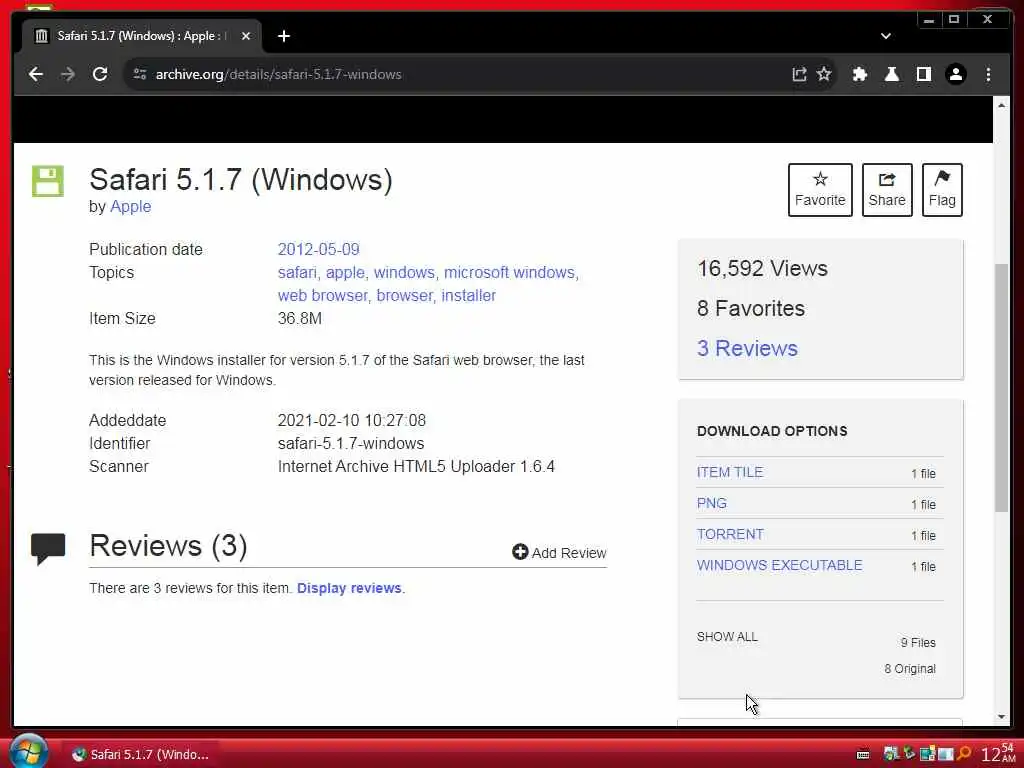Click the 8 Favorites text
Image resolution: width=1024 pixels, height=768 pixels.
coord(751,308)
